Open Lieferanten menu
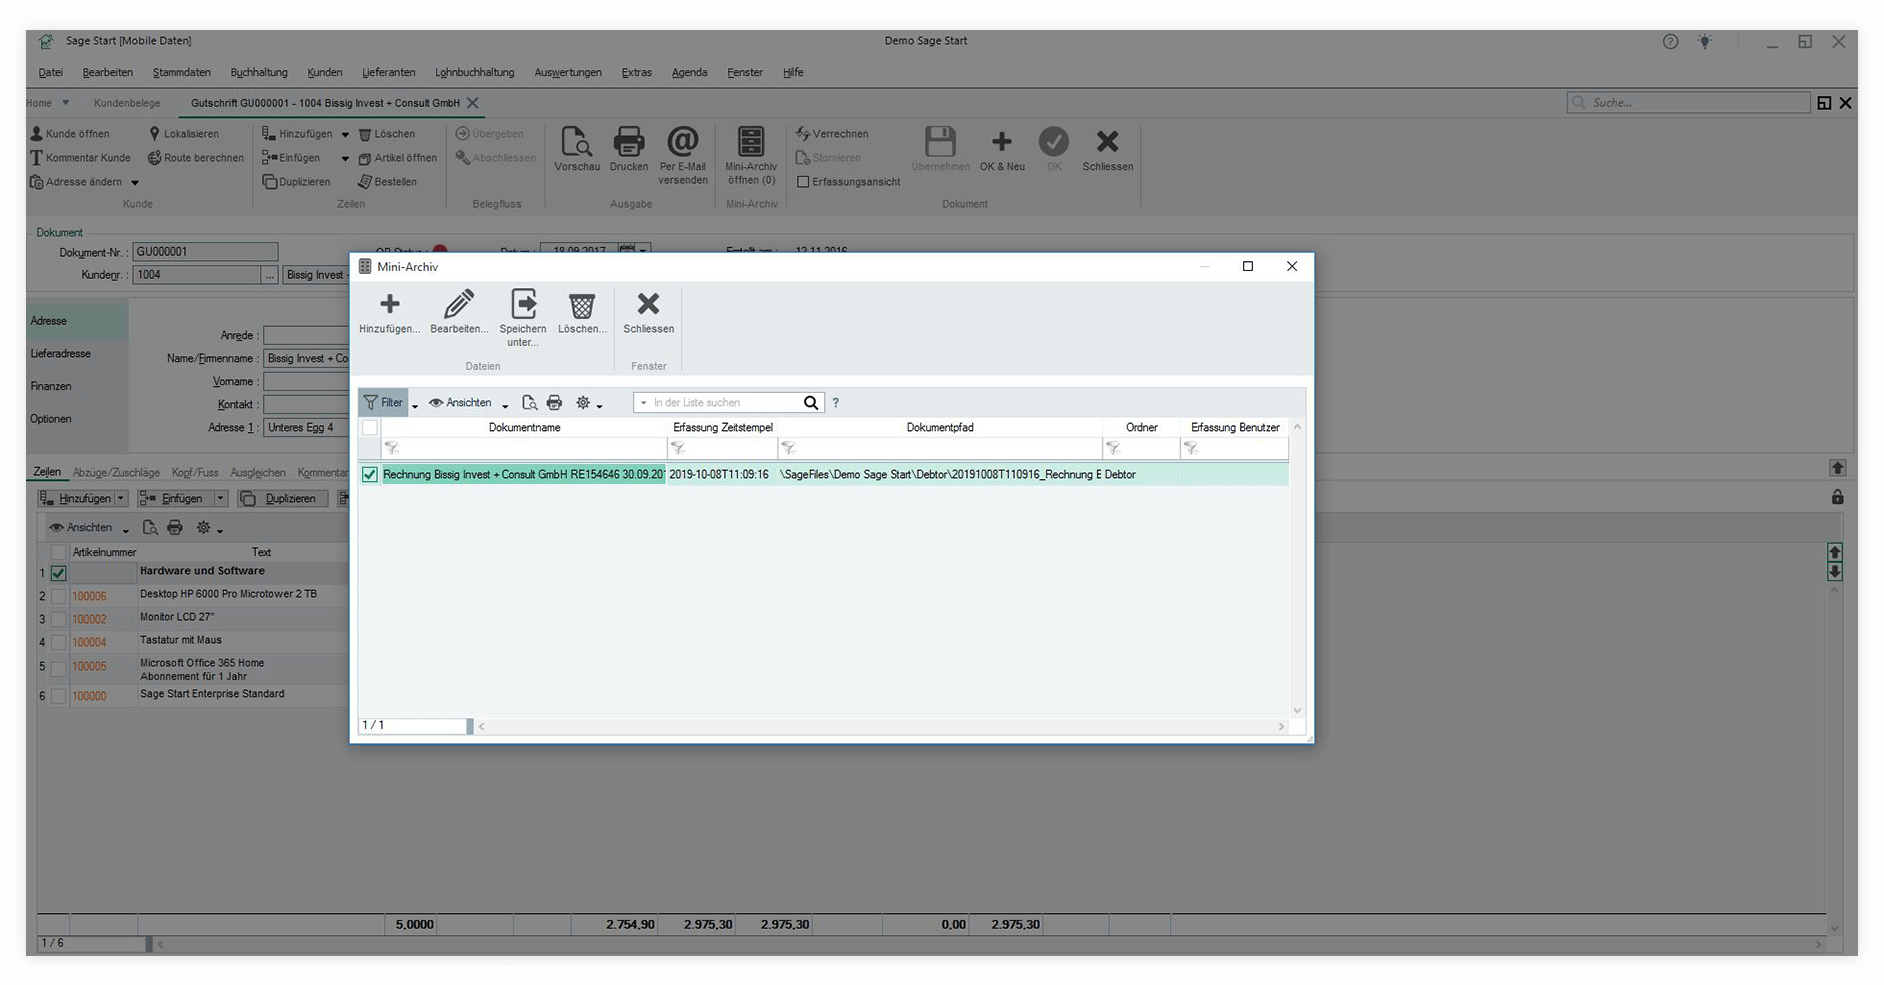The width and height of the screenshot is (1884, 985). click(x=388, y=73)
